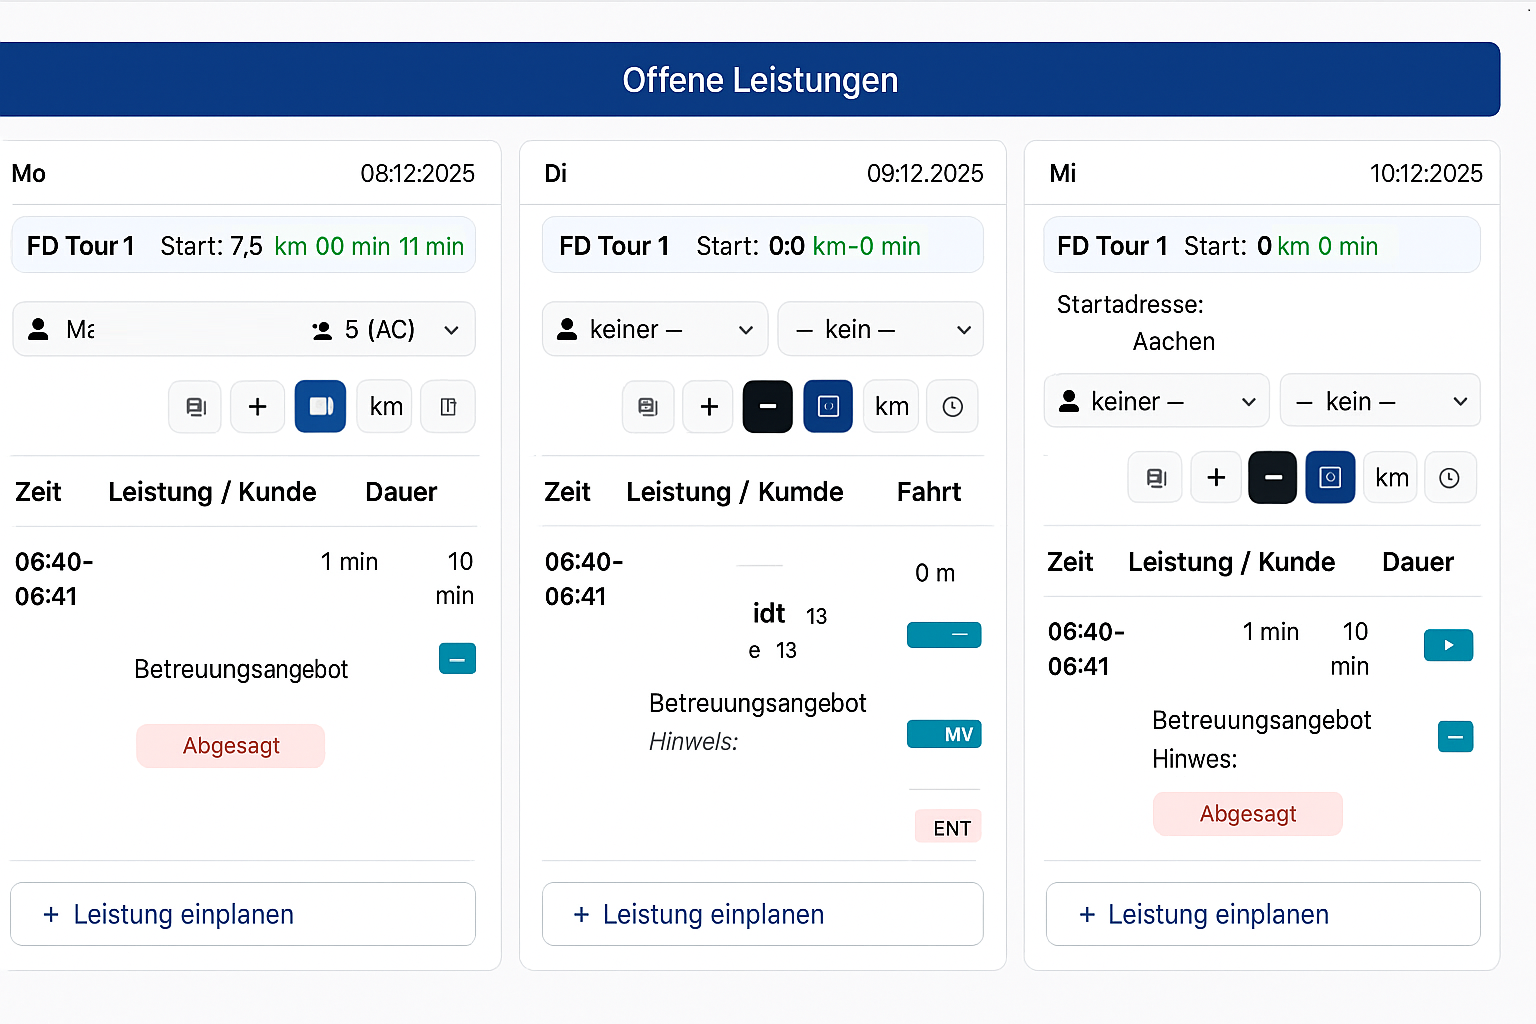This screenshot has height=1024, width=1536.
Task: Click the list icon in Wednesday's toolbar
Action: (x=1155, y=477)
